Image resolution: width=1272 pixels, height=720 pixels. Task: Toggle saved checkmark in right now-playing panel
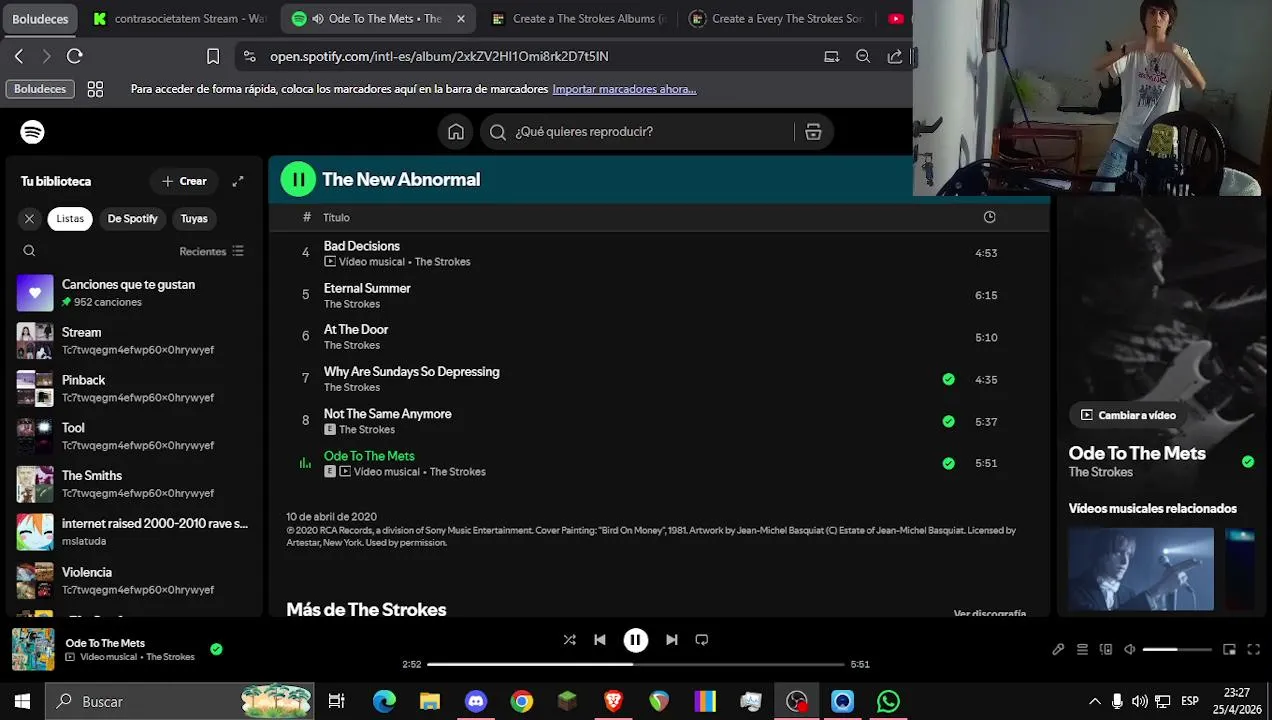[1248, 461]
